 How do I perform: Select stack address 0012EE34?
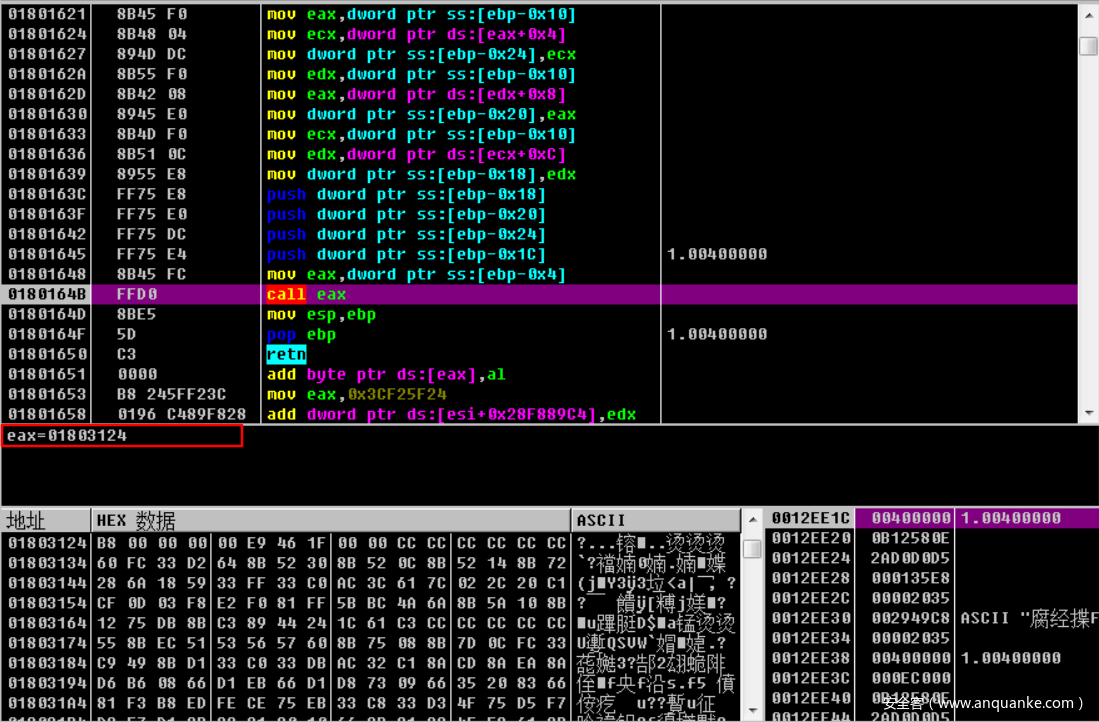click(810, 638)
